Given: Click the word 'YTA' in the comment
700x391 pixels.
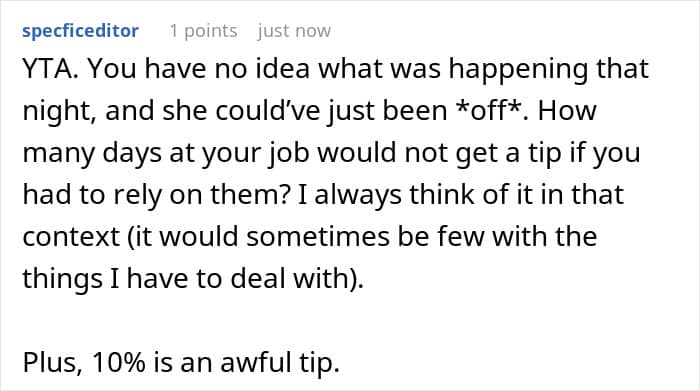Looking at the screenshot, I should pyautogui.click(x=50, y=69).
